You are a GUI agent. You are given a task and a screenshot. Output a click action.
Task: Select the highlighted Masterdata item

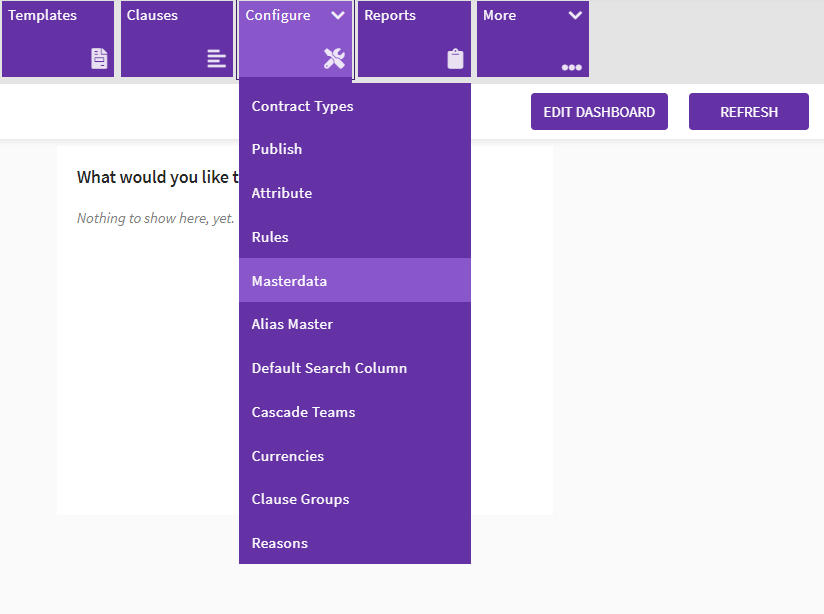point(289,281)
